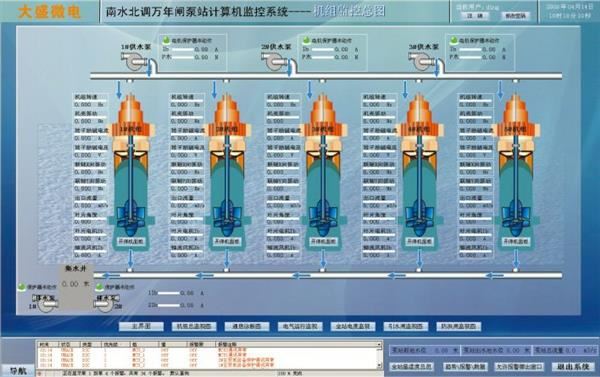Open the 开停机监视 panel under unit 2

click(x=227, y=242)
